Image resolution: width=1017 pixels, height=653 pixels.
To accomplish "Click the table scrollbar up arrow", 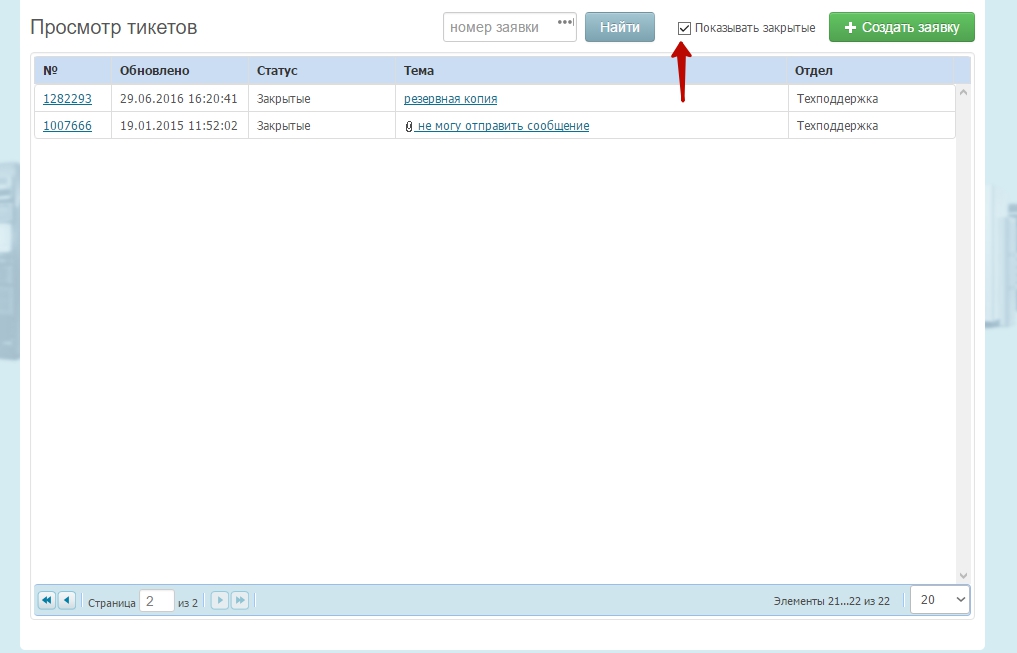I will tap(963, 92).
